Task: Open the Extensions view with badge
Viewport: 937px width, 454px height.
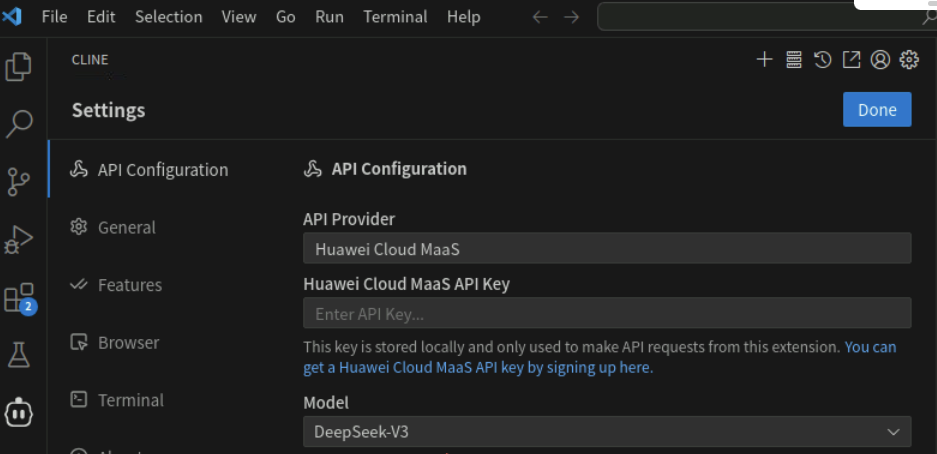Action: click(x=19, y=297)
